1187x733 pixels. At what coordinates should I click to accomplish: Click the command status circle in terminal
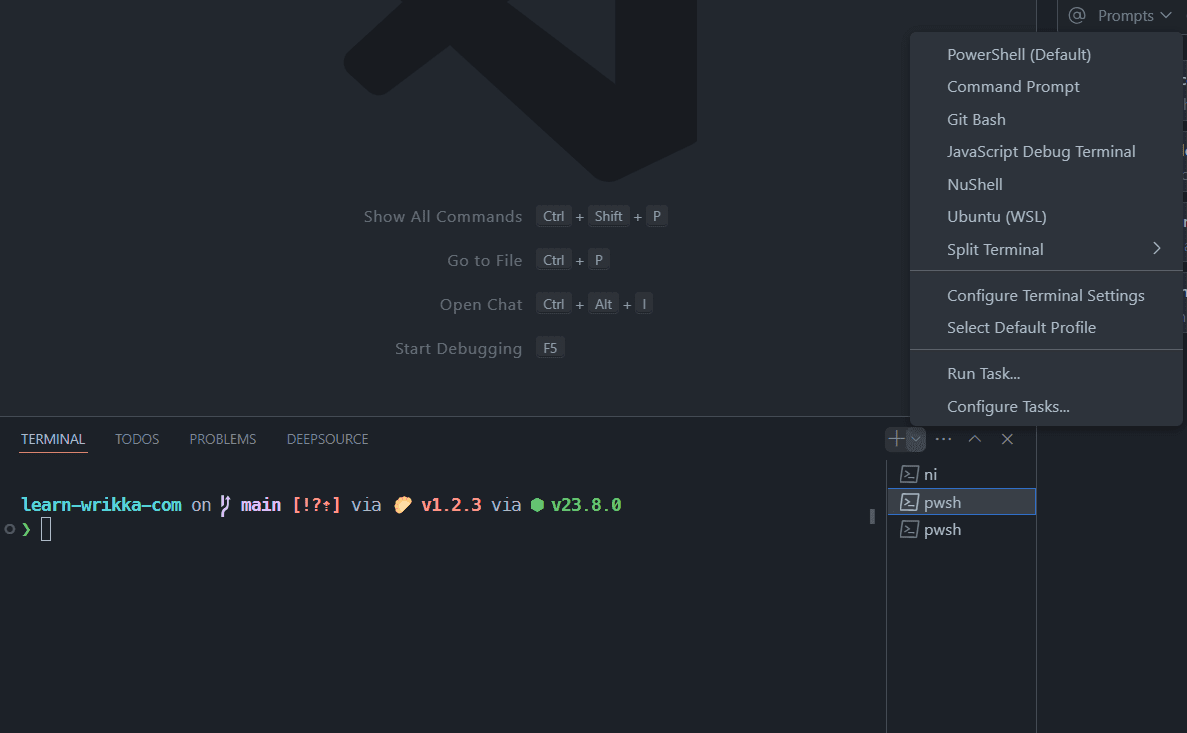point(10,529)
